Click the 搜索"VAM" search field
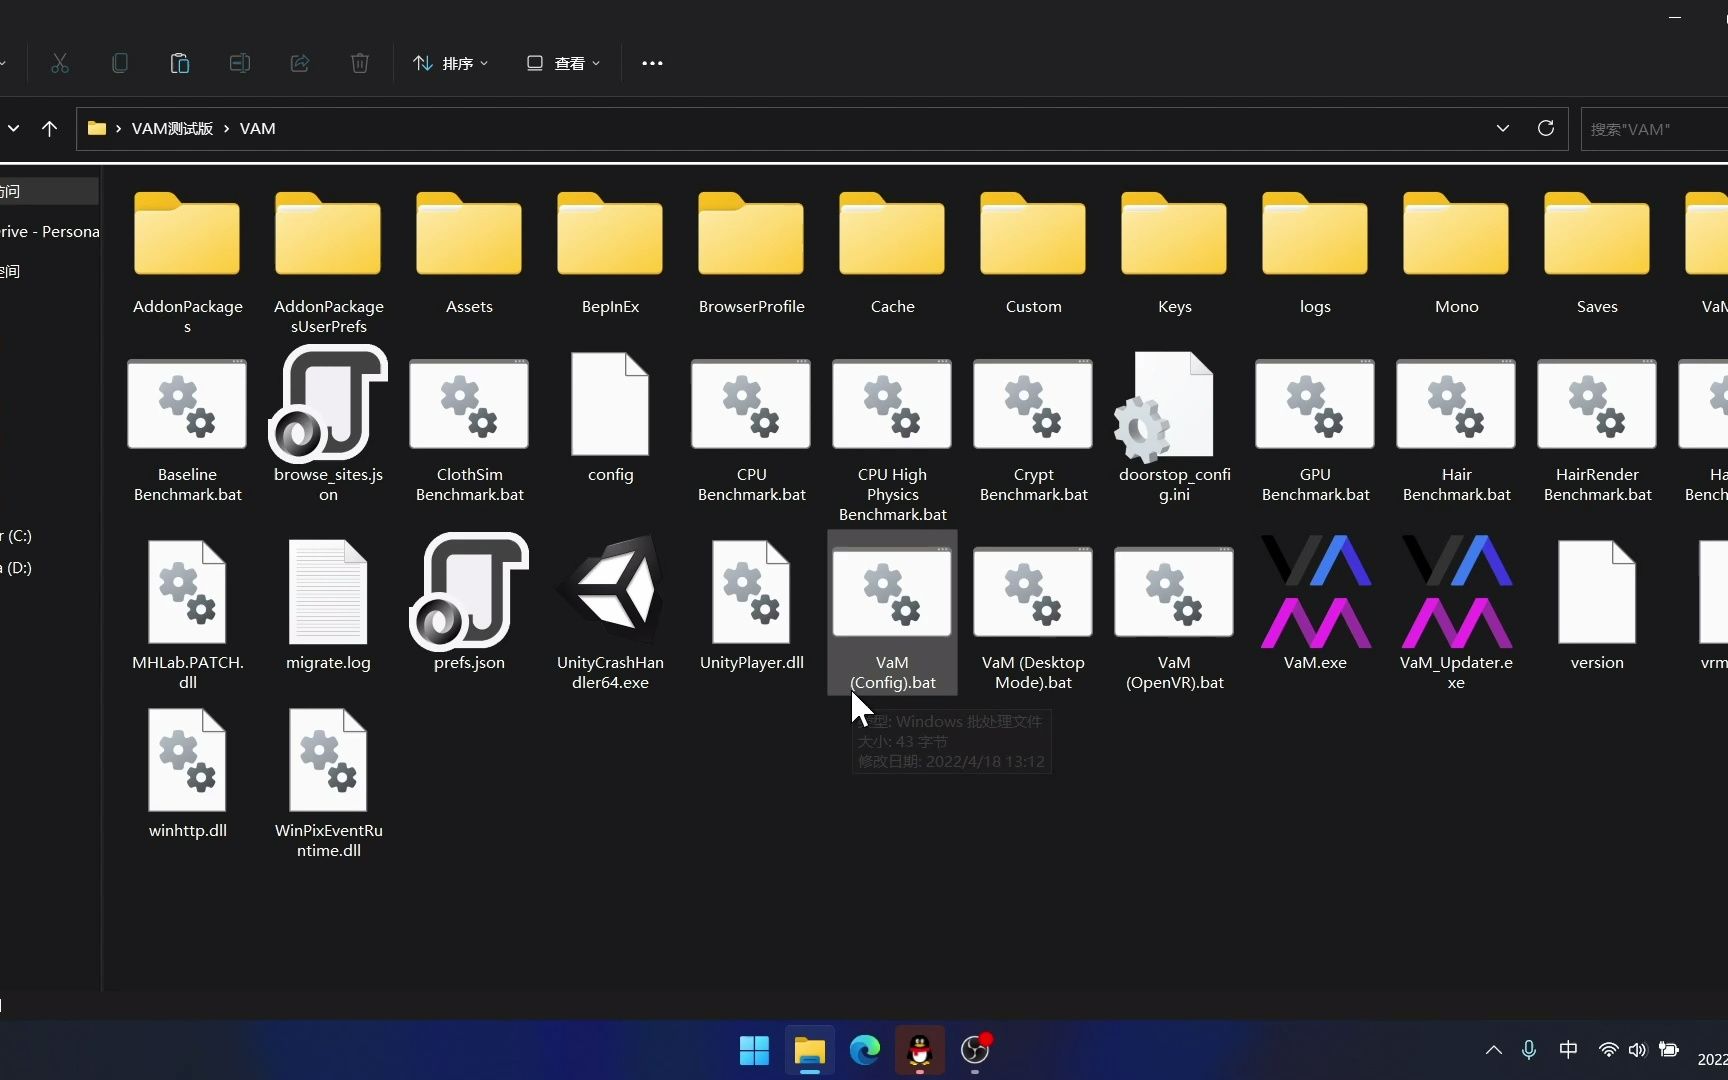This screenshot has height=1080, width=1728. click(1655, 129)
